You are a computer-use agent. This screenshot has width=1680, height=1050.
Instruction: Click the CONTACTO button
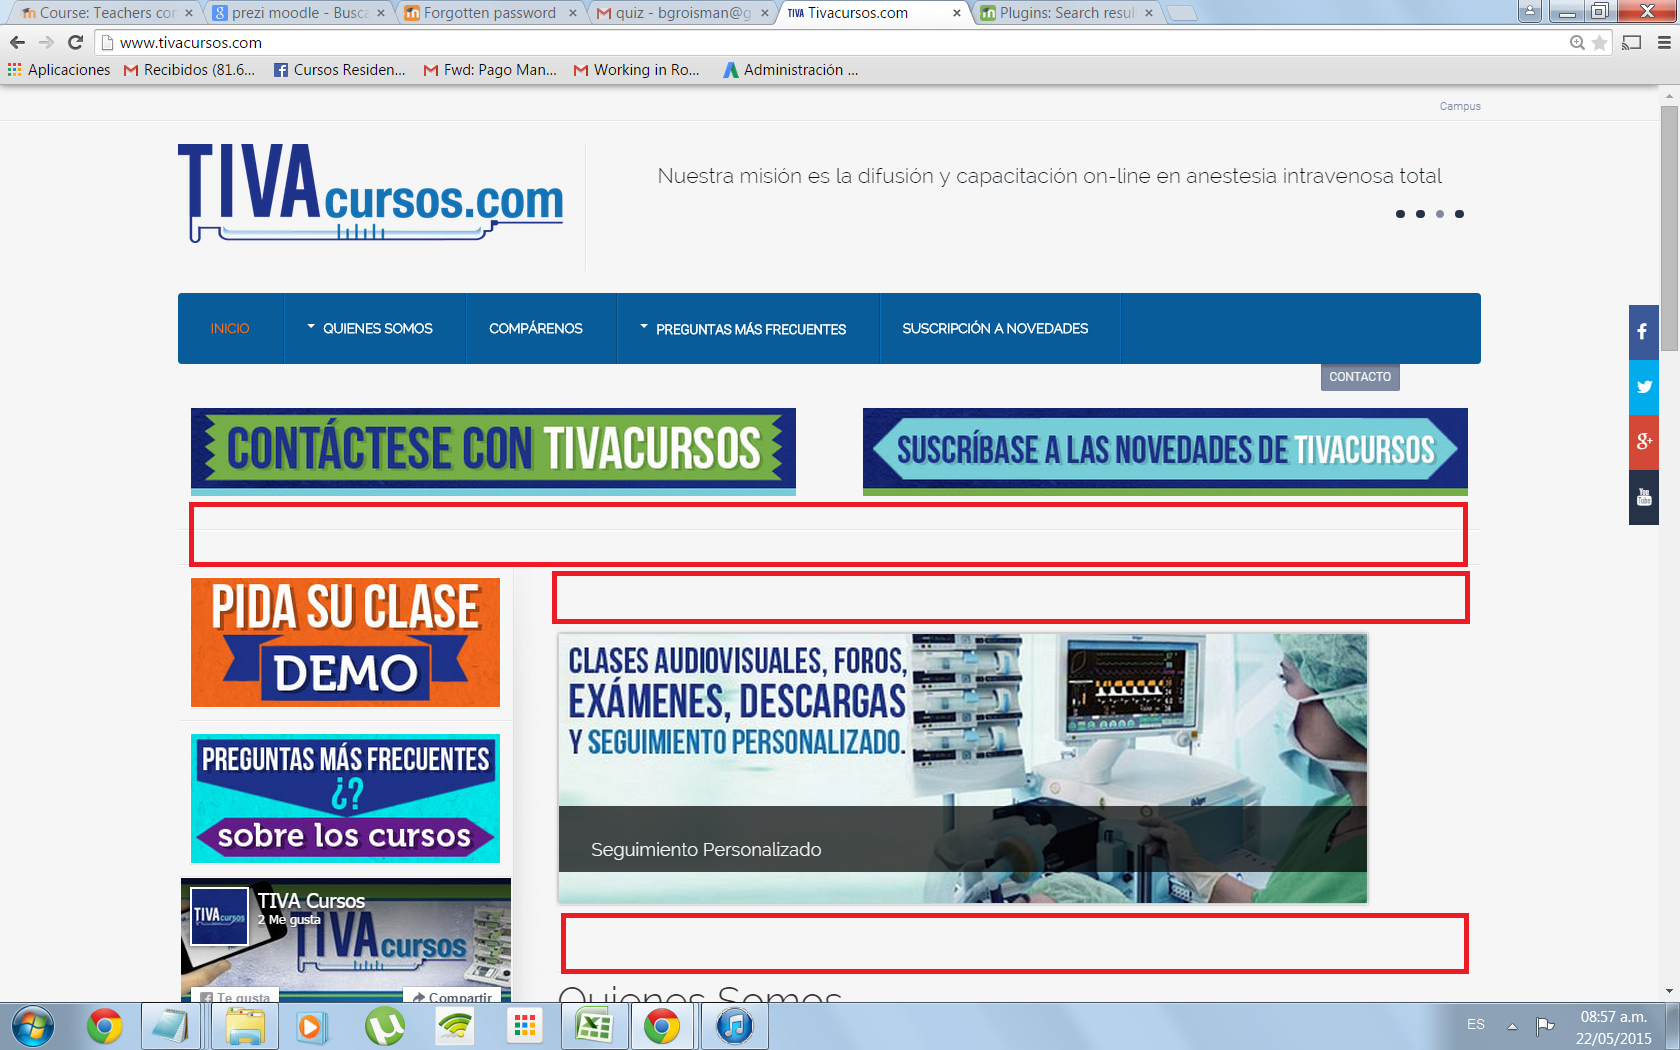[x=1360, y=377]
